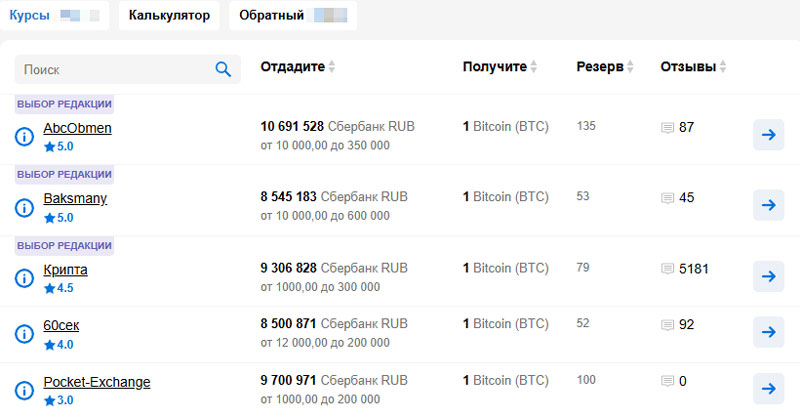The image size is (800, 418).
Task: Click the info icon for Крипта
Action: coord(25,278)
